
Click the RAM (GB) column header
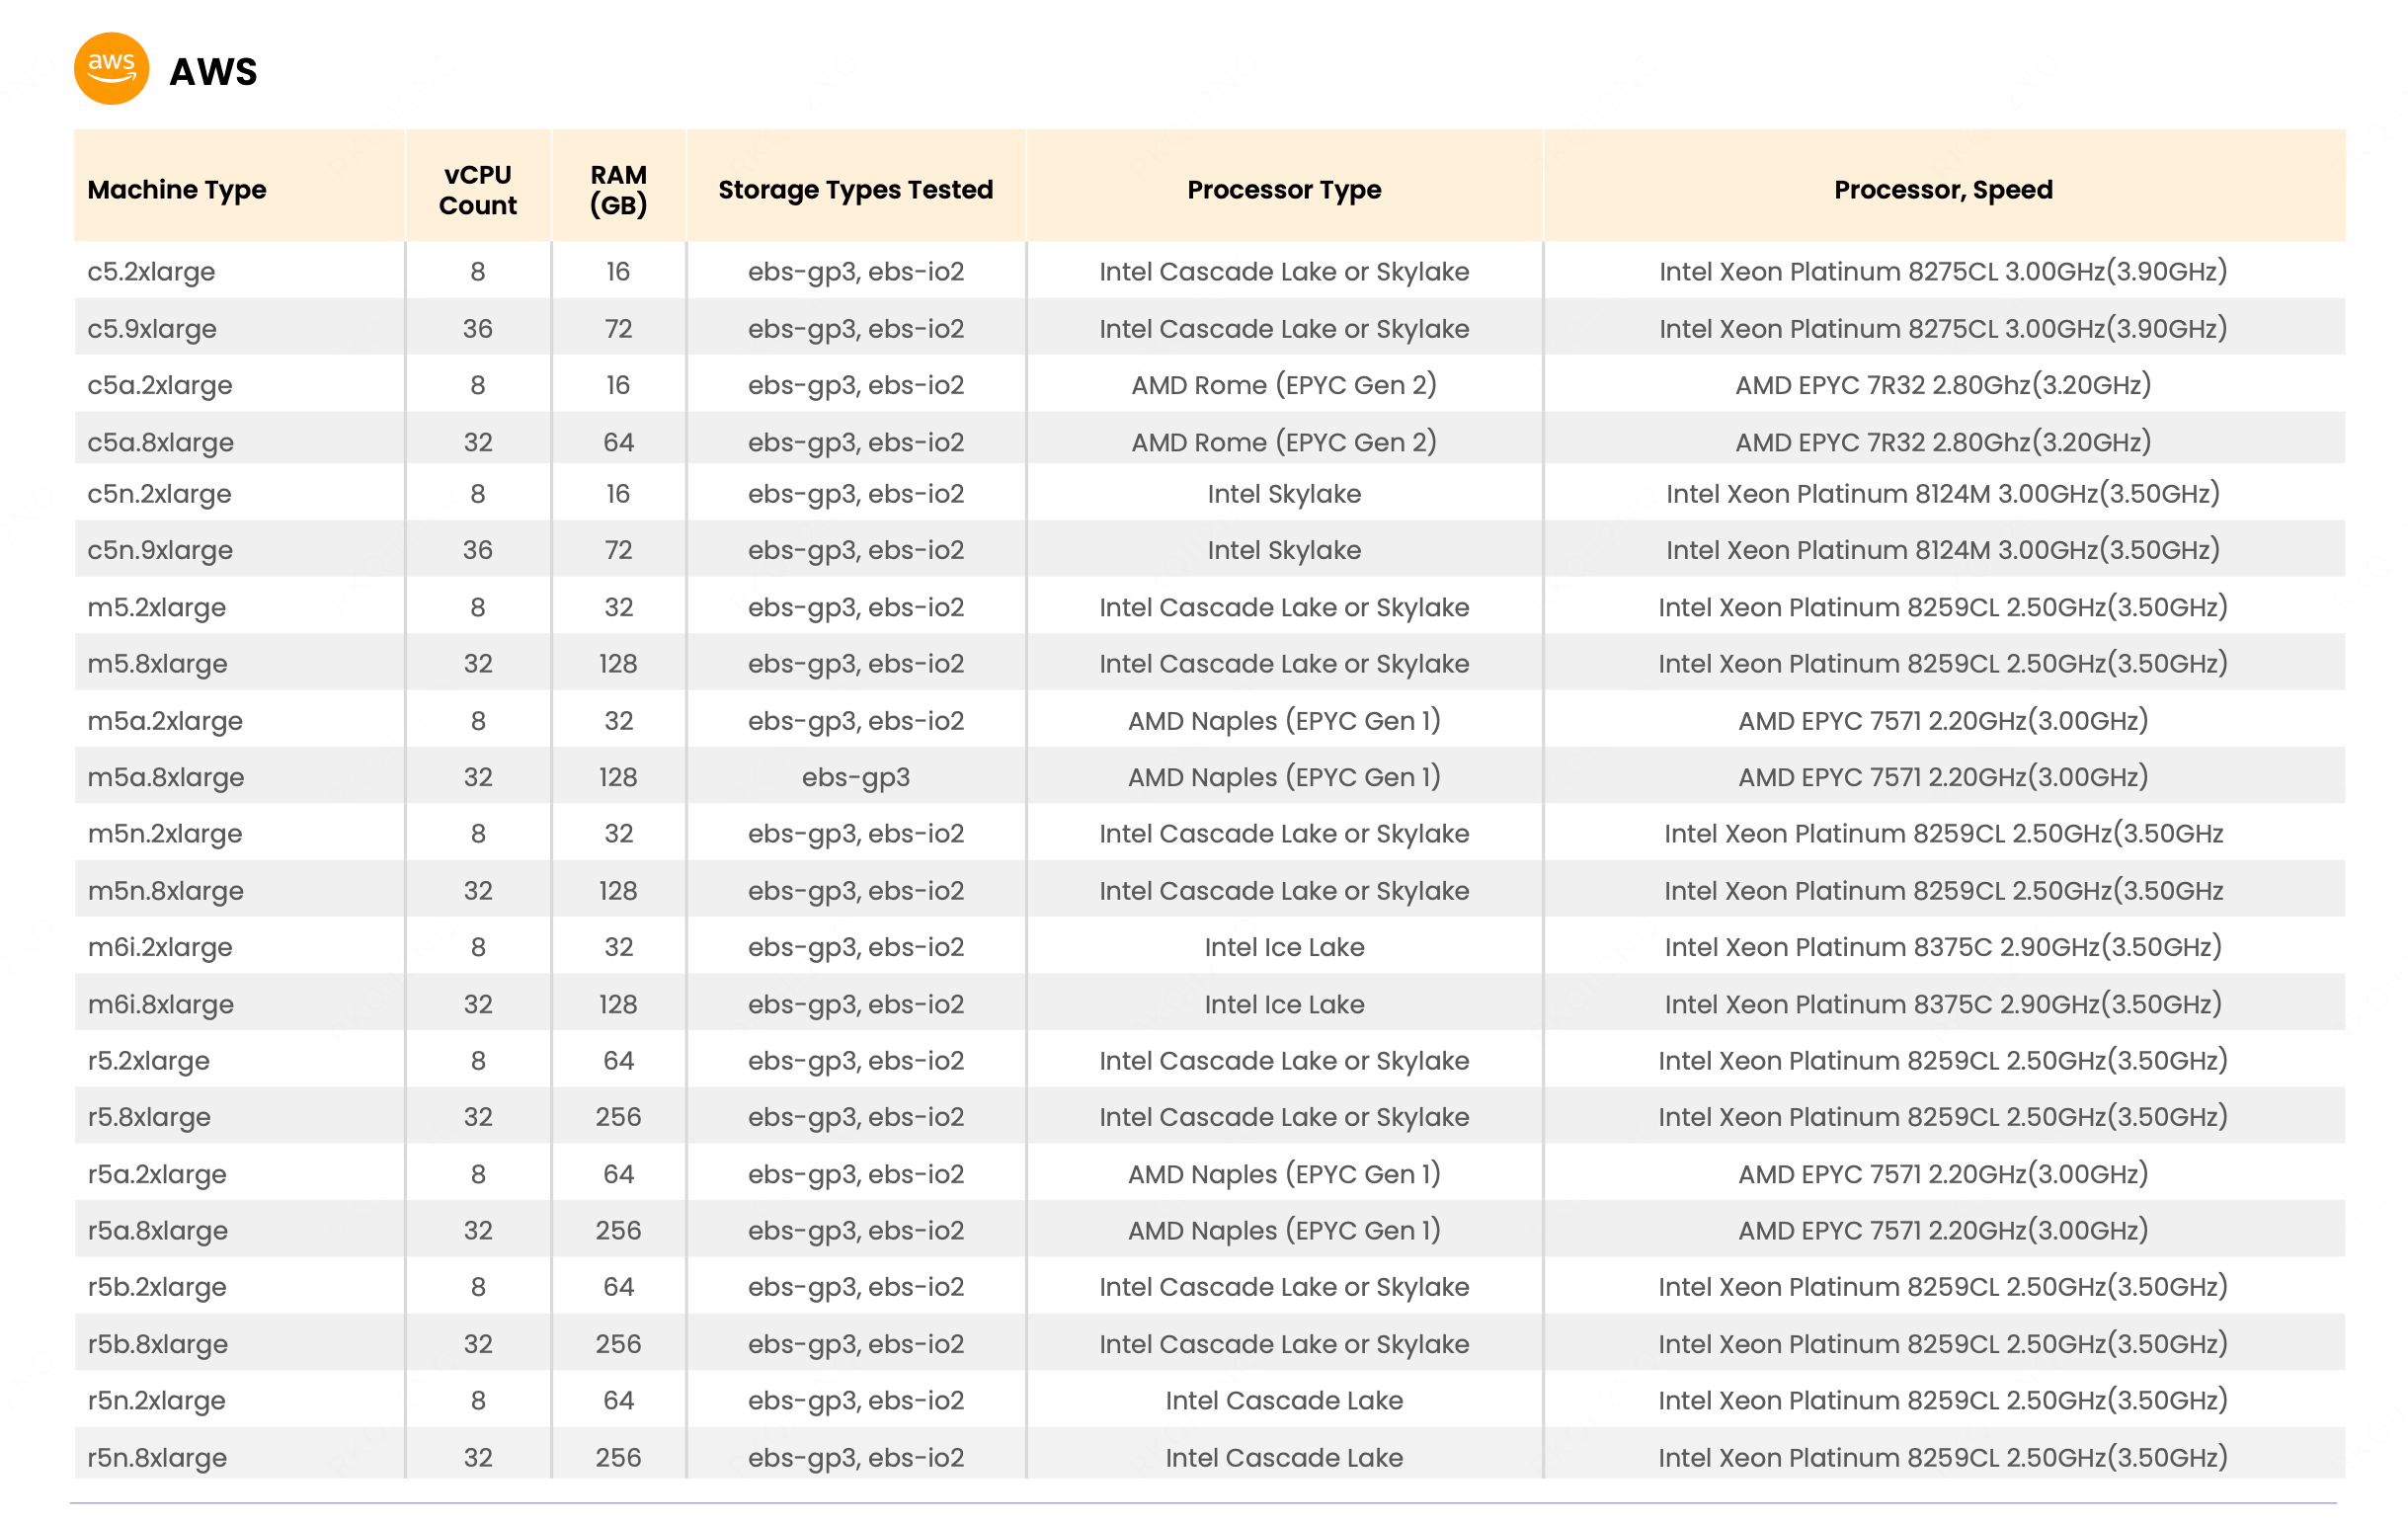618,189
